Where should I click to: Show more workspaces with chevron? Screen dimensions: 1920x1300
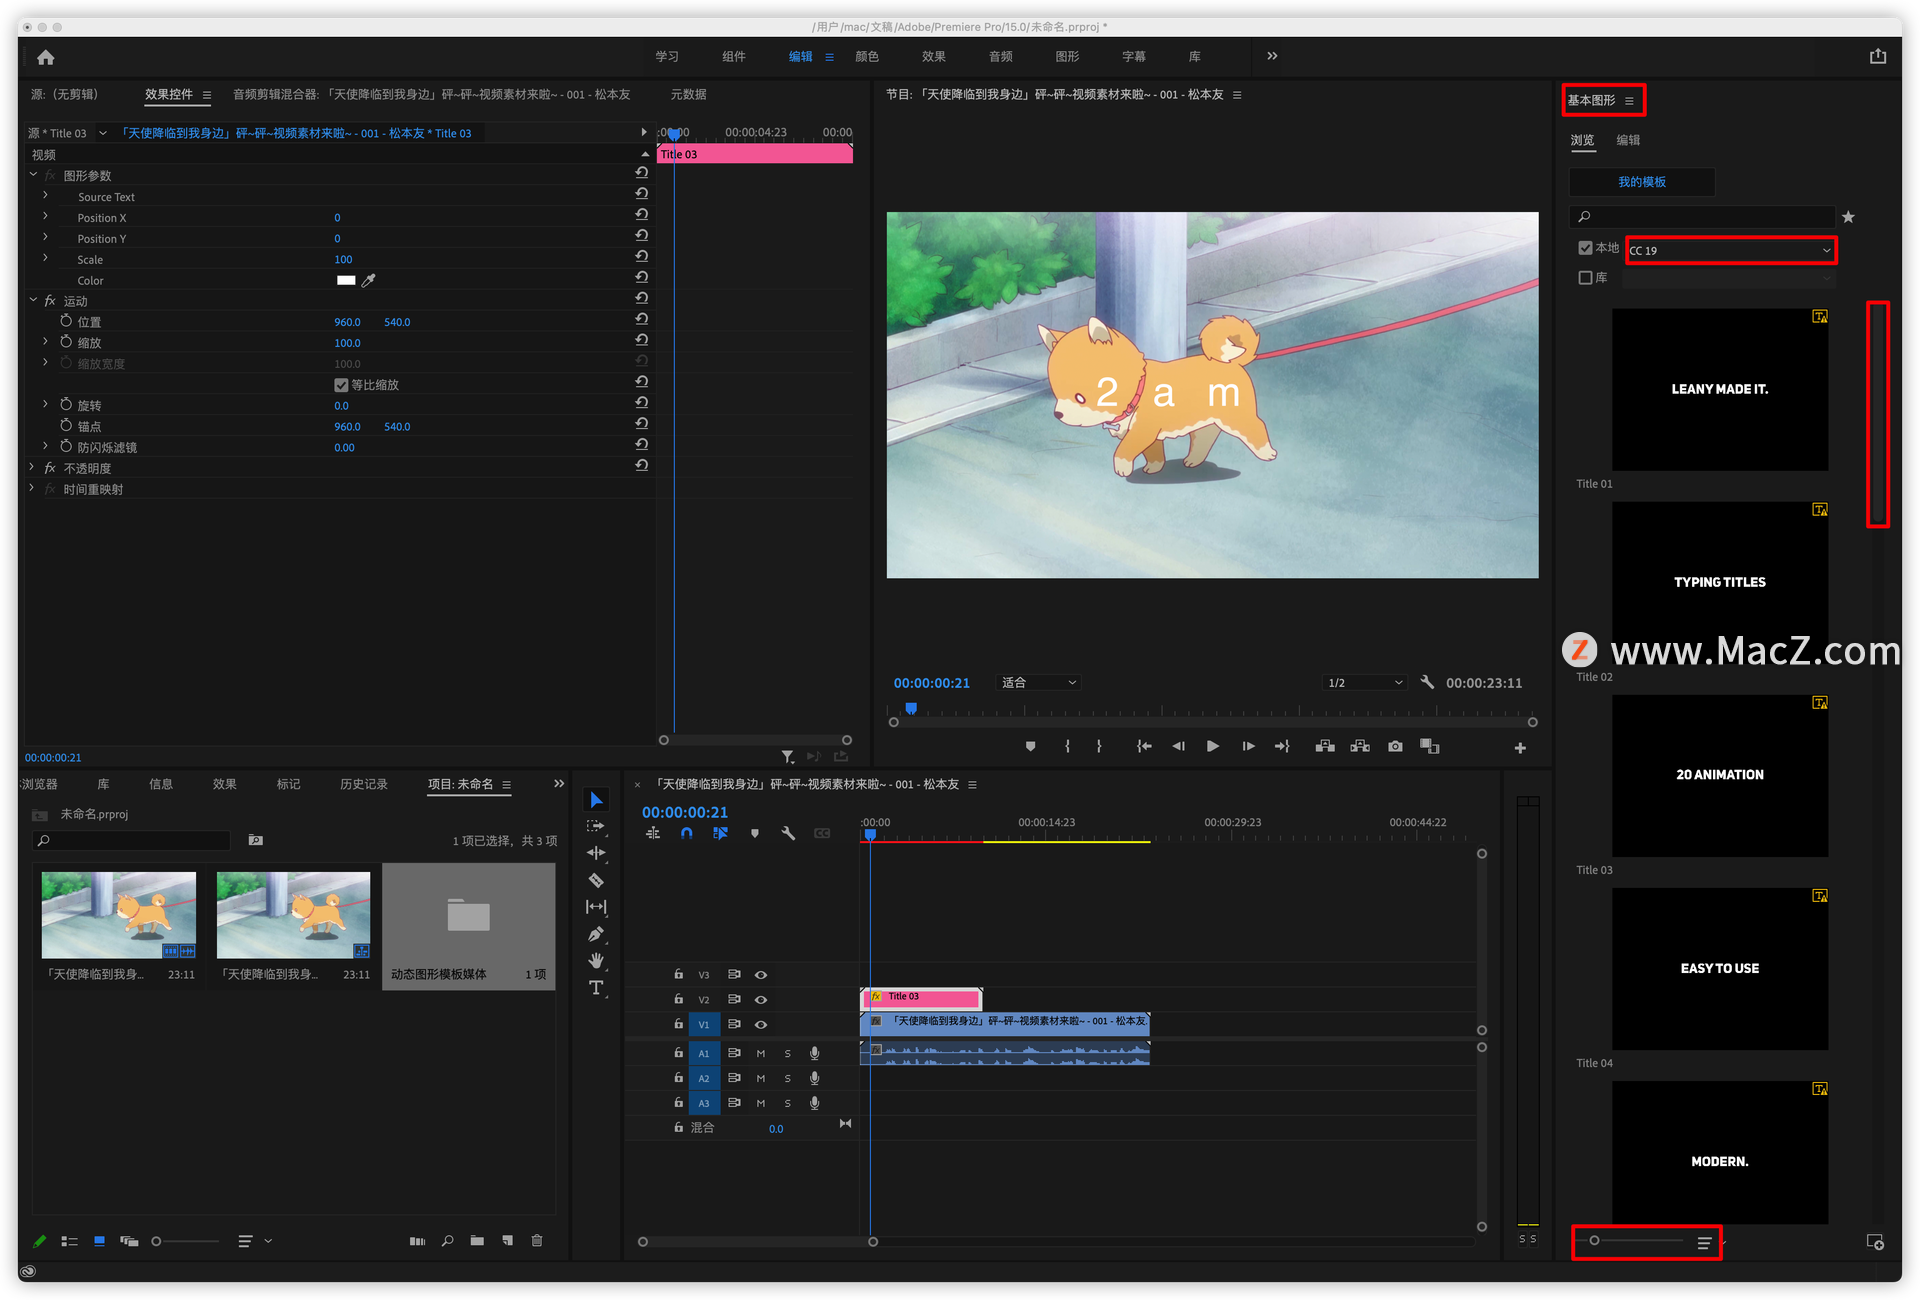(x=1272, y=56)
